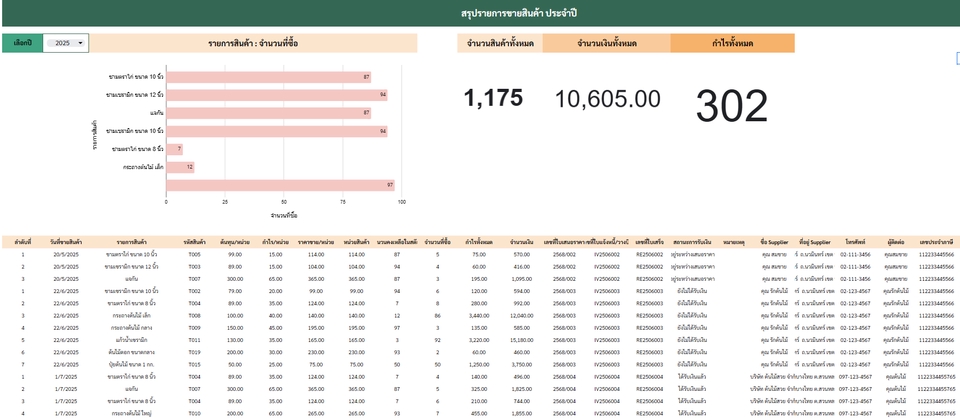Select the cell with product code T011
Screen dimensions: 960x418
pos(194,339)
